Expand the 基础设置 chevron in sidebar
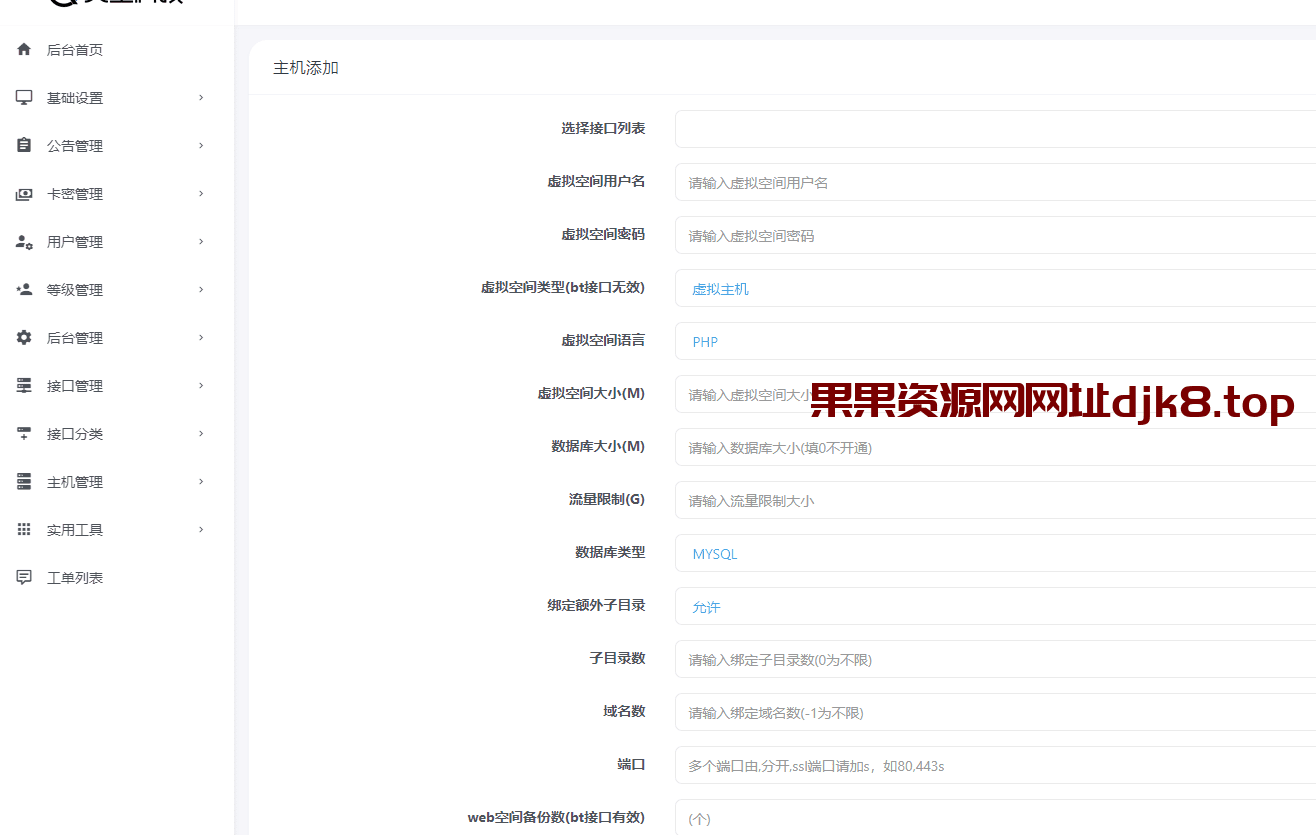 (199, 97)
